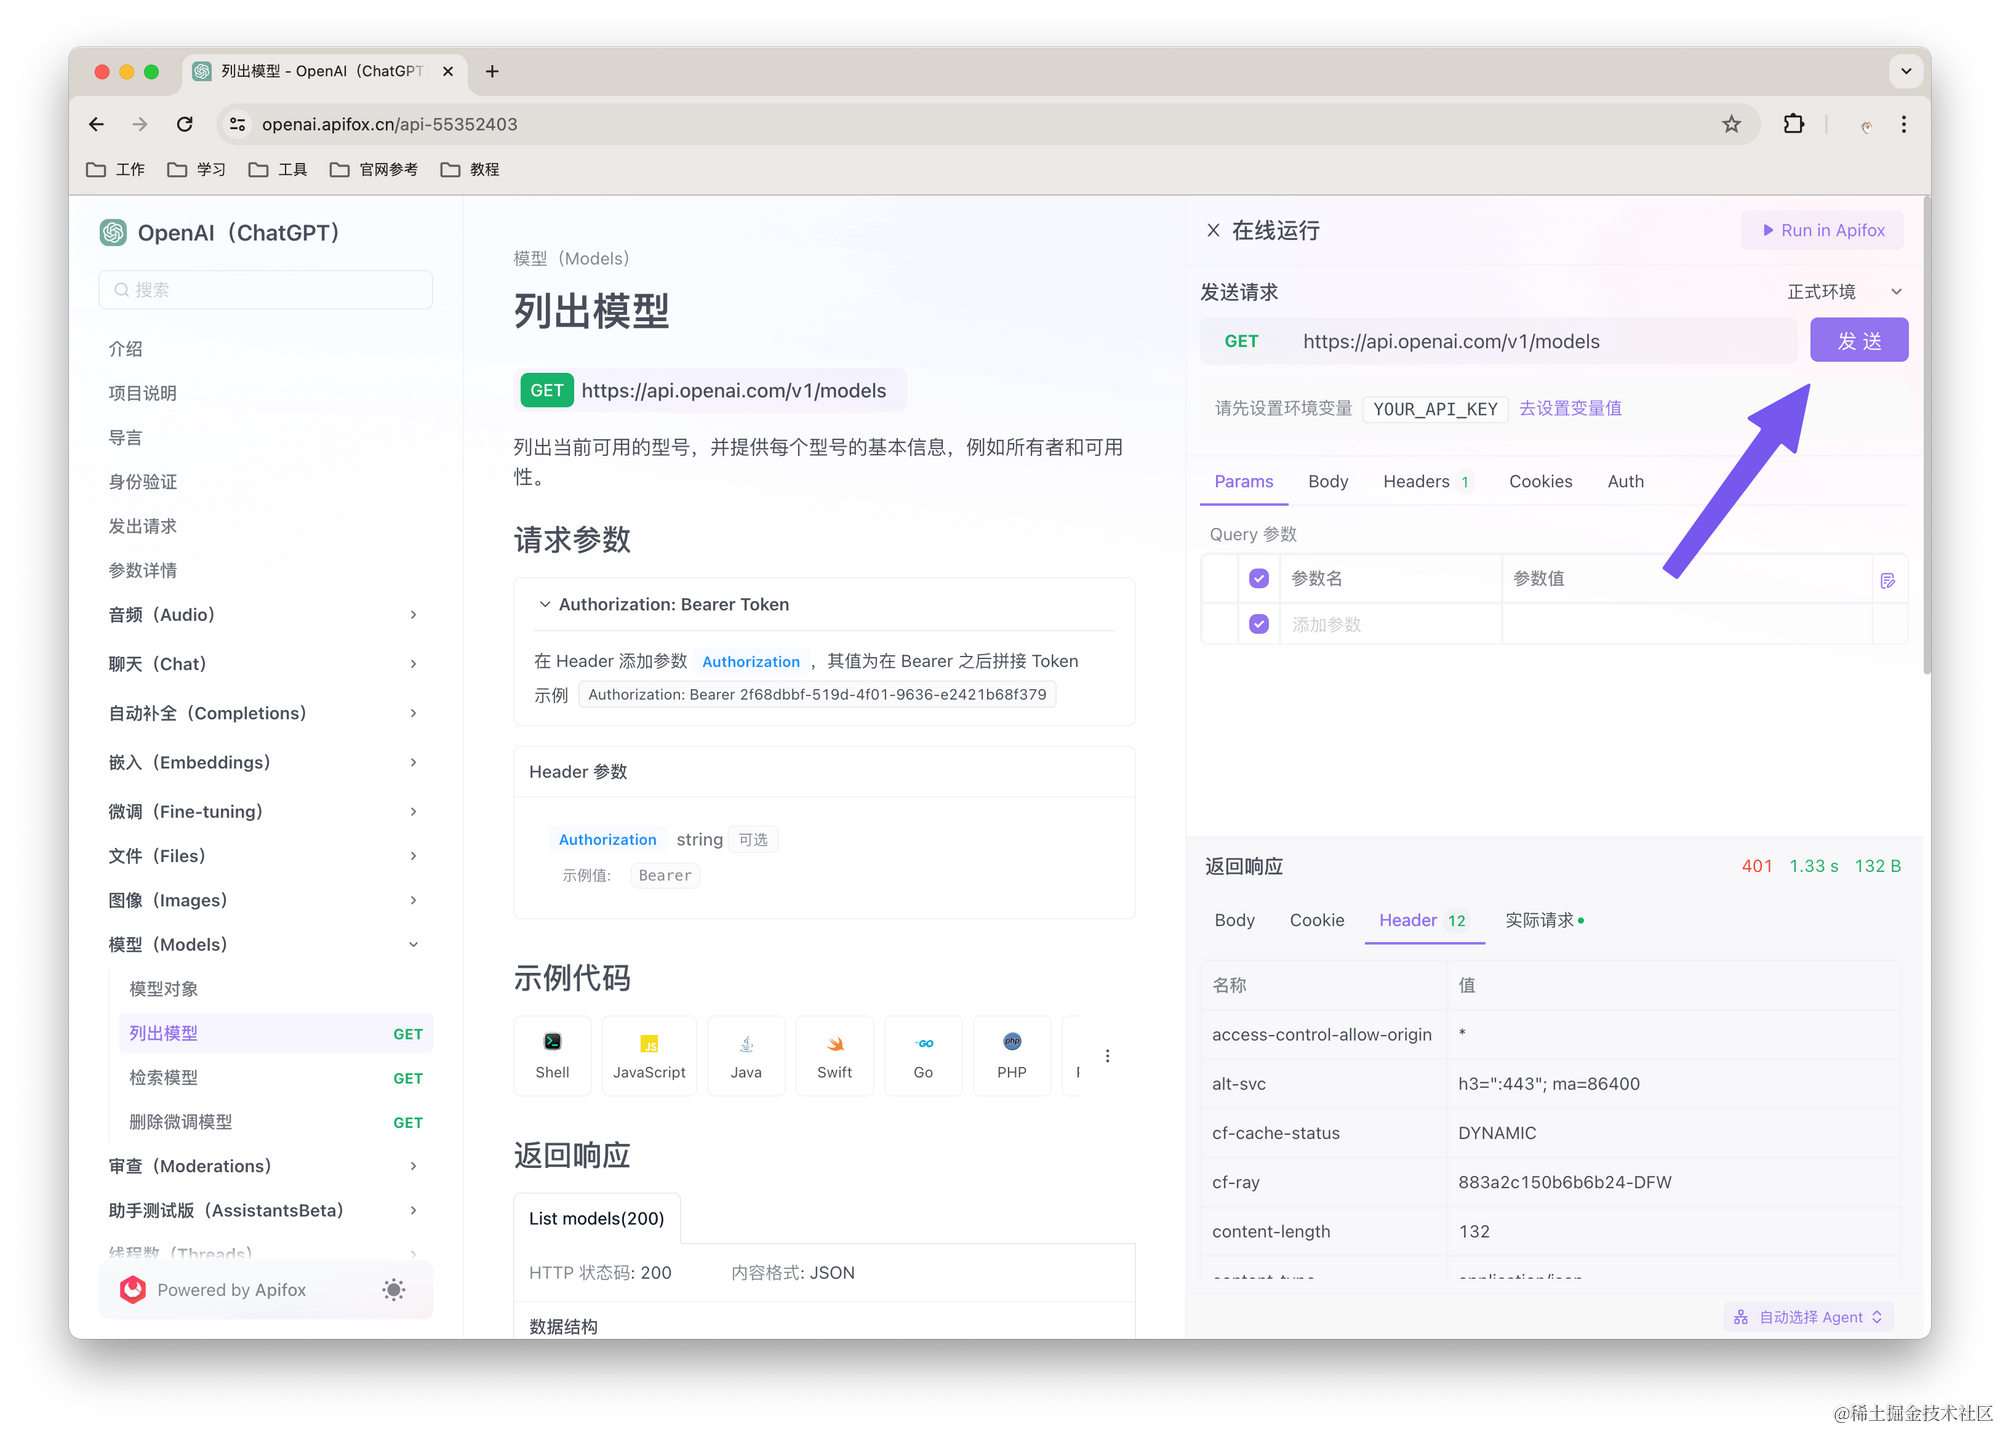Open a new browser tab
The width and height of the screenshot is (2000, 1430).
(x=492, y=71)
